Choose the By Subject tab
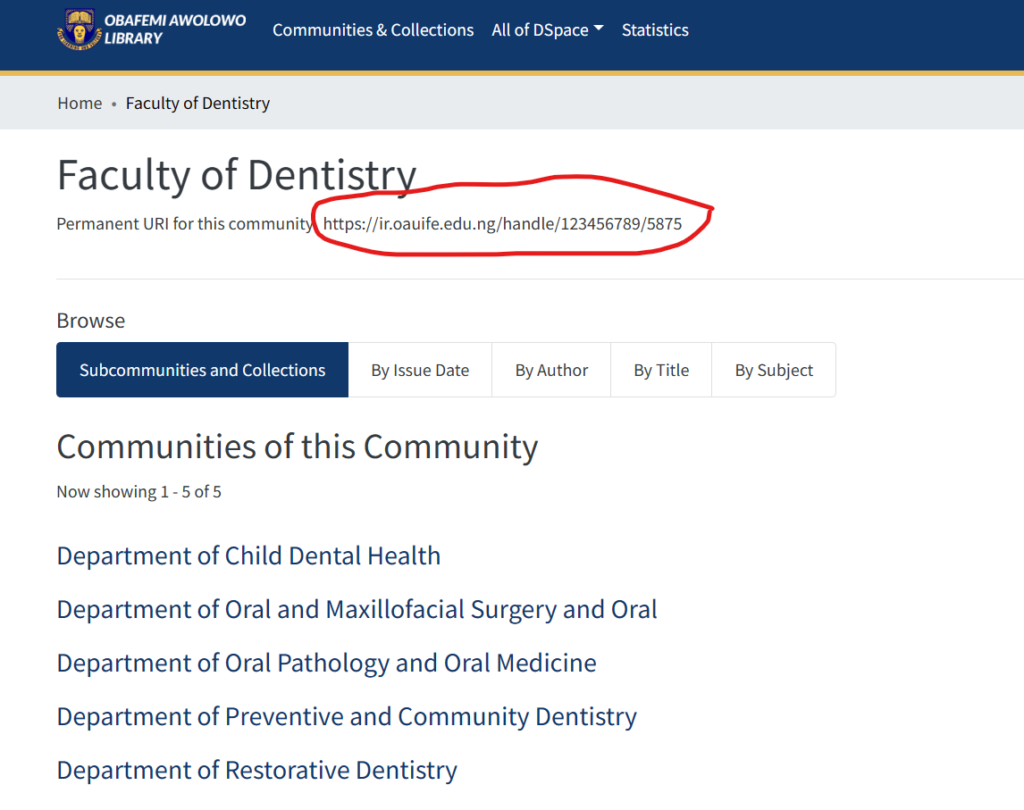Screen dimensions: 1024x810 pos(774,370)
